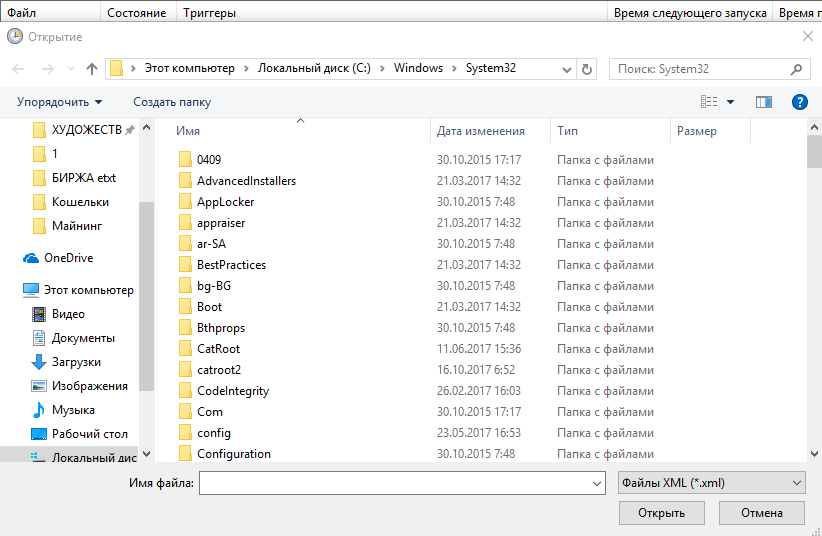Click Состояние column in background window
This screenshot has height=536, width=822.
(136, 13)
